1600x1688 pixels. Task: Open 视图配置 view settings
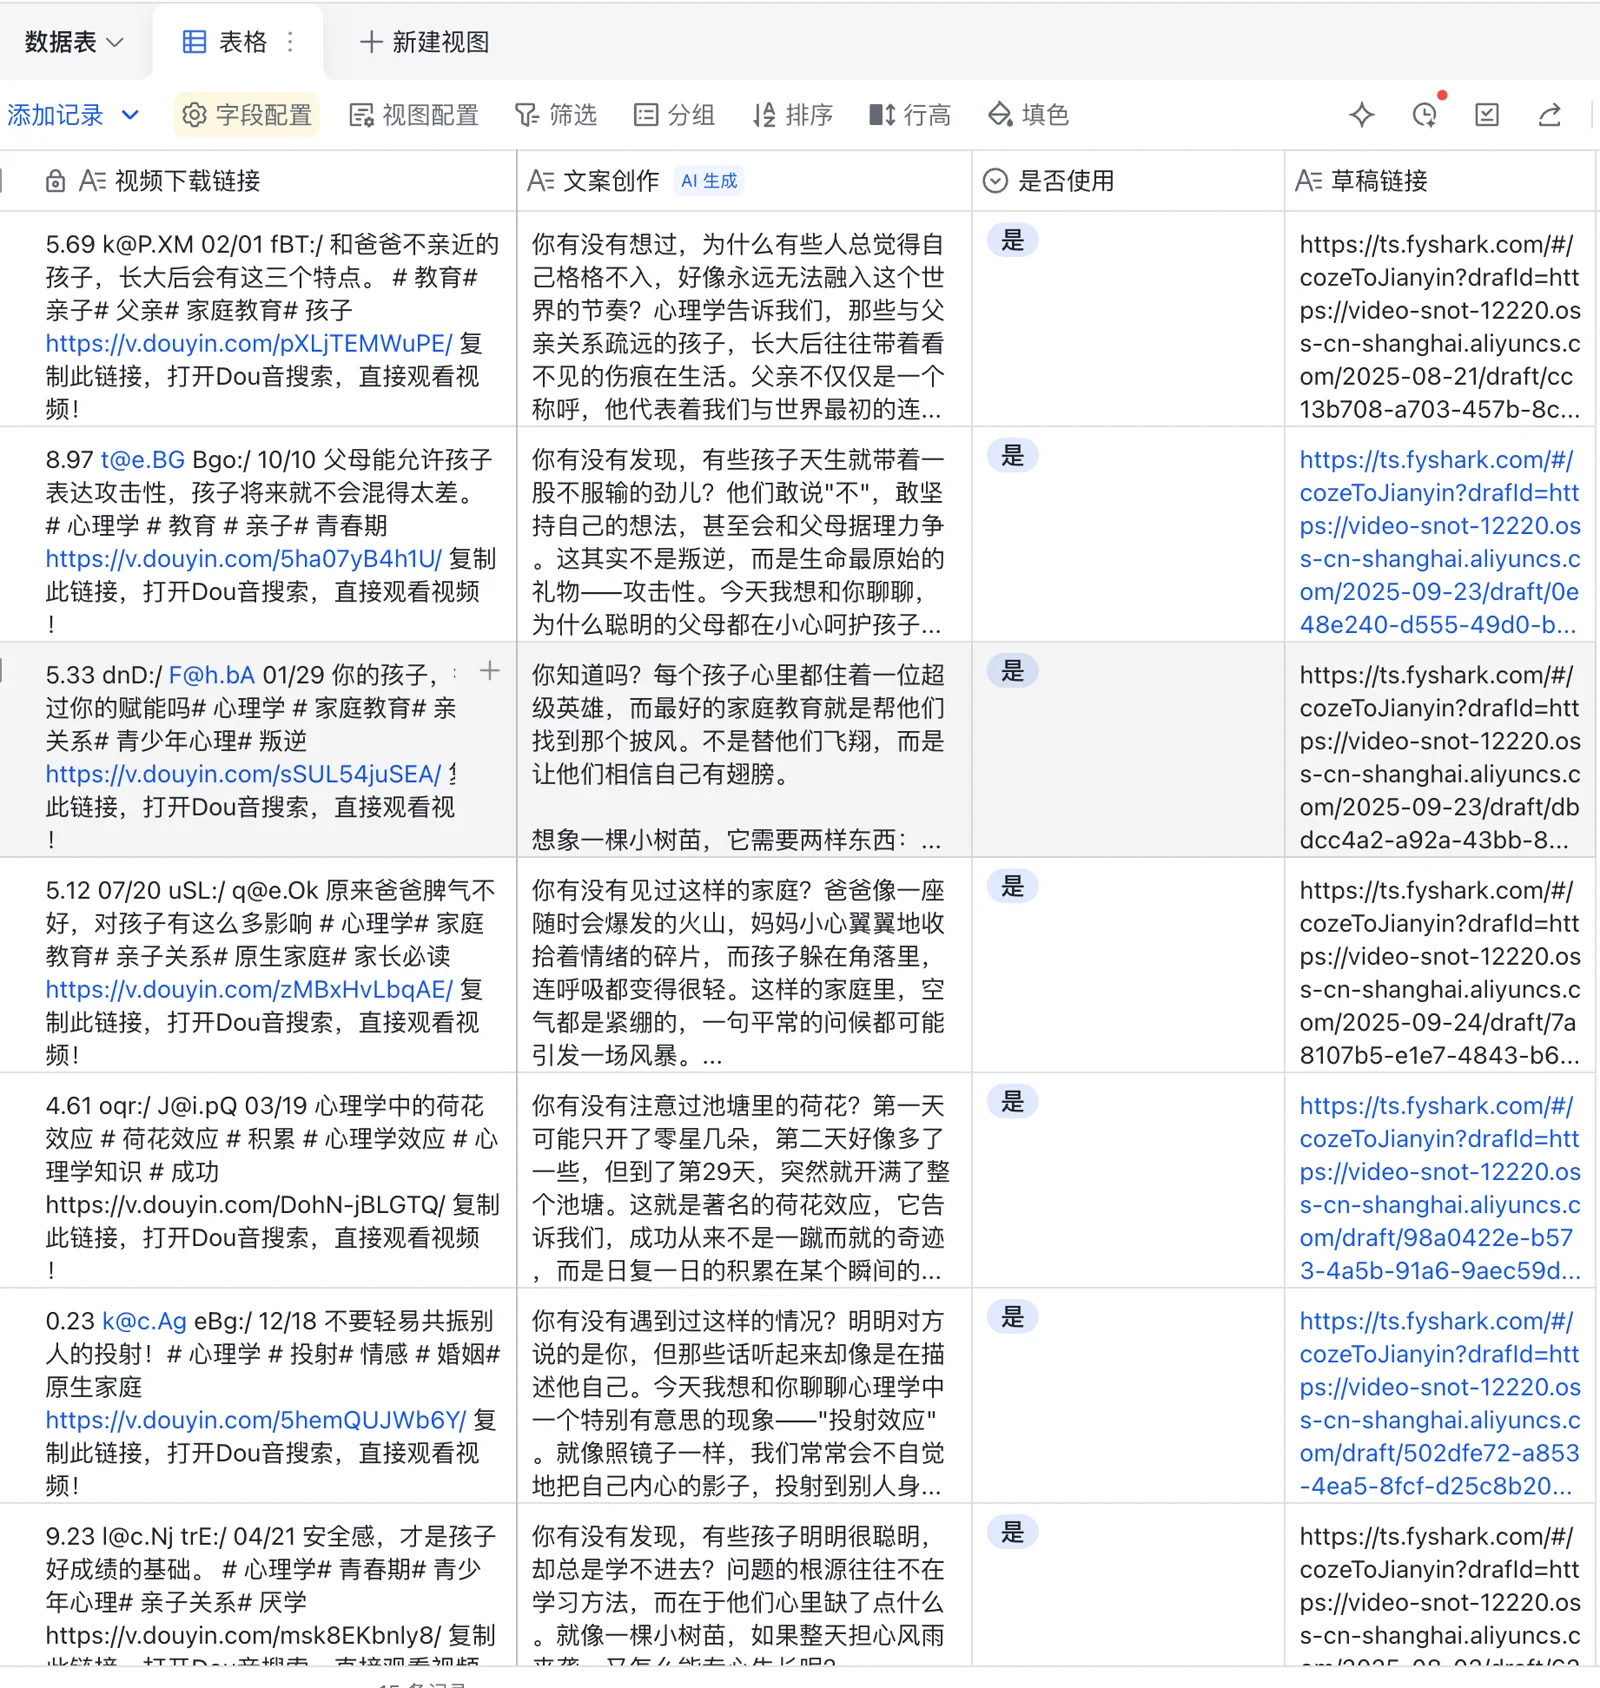[414, 115]
